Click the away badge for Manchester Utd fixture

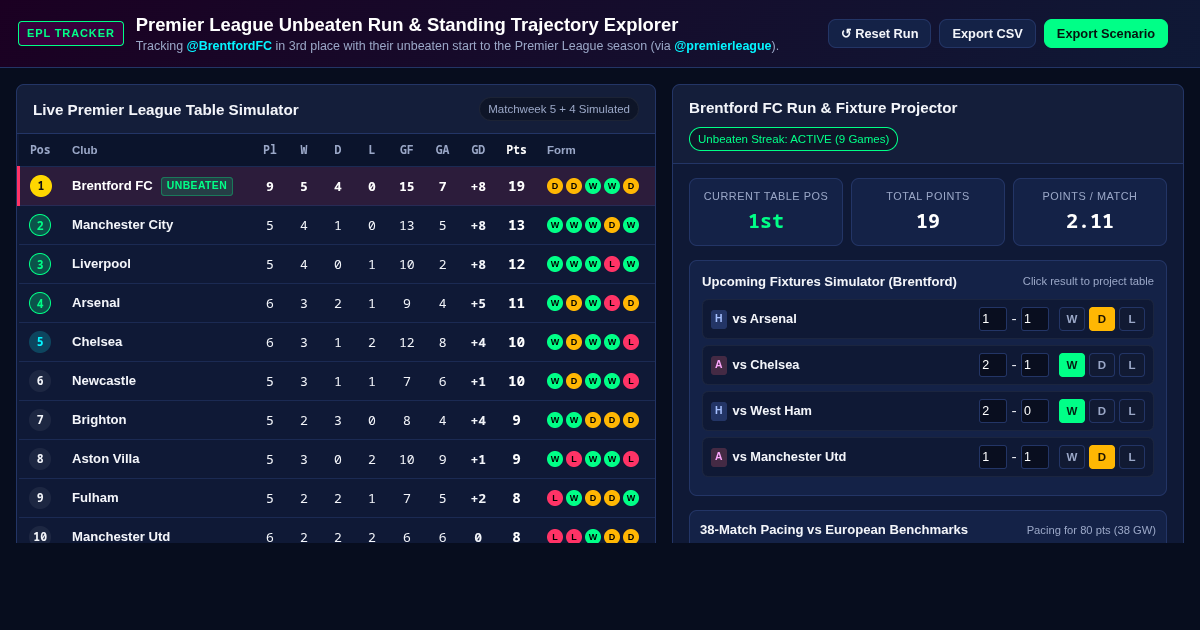(719, 457)
